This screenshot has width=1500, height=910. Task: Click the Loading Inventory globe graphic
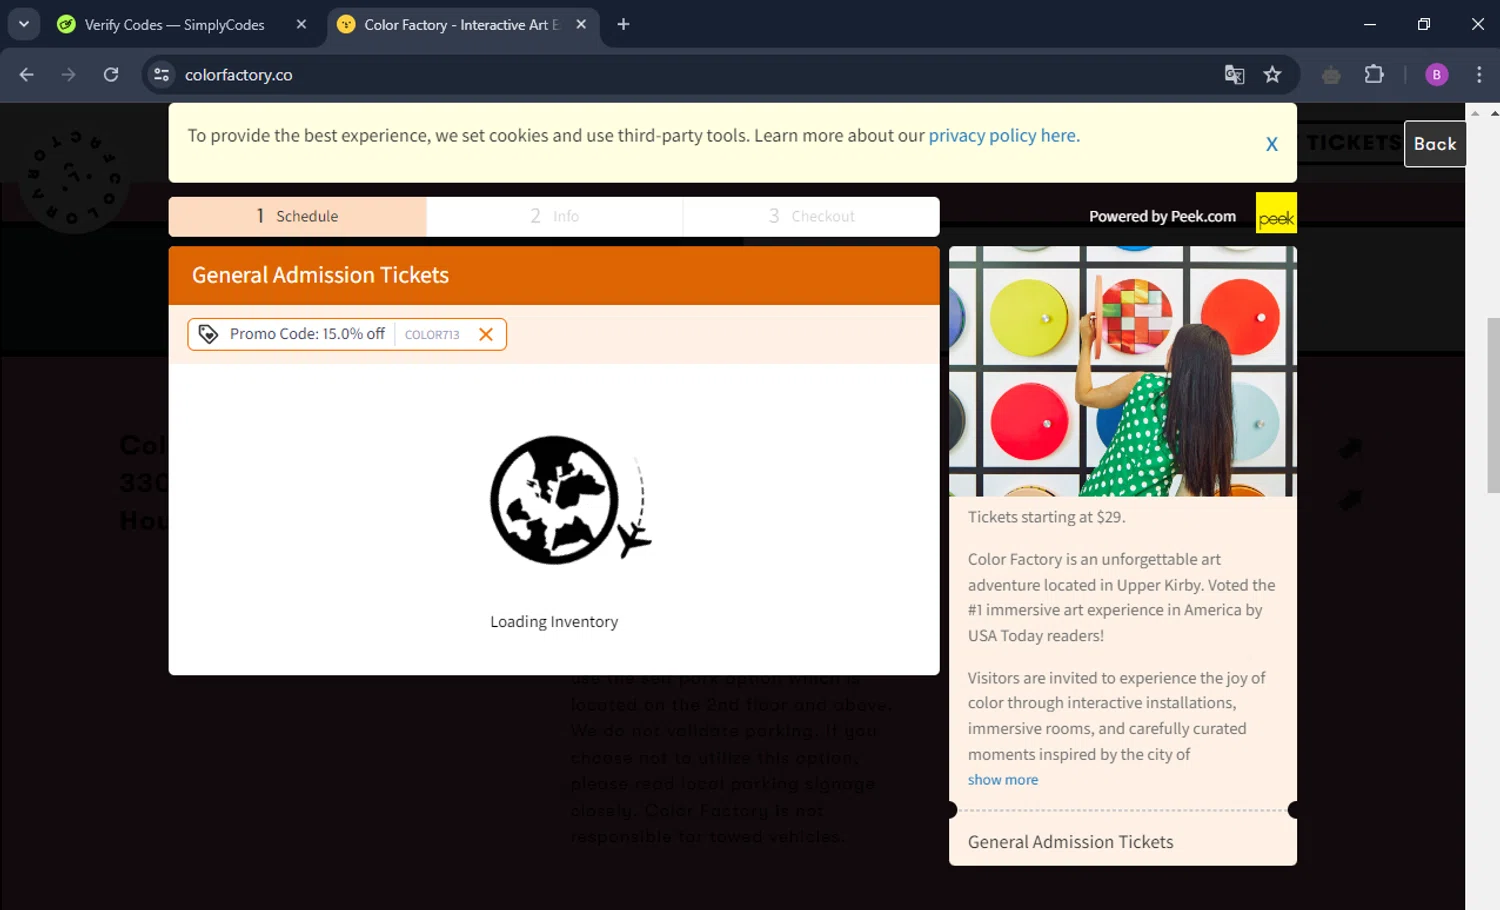pyautogui.click(x=569, y=499)
